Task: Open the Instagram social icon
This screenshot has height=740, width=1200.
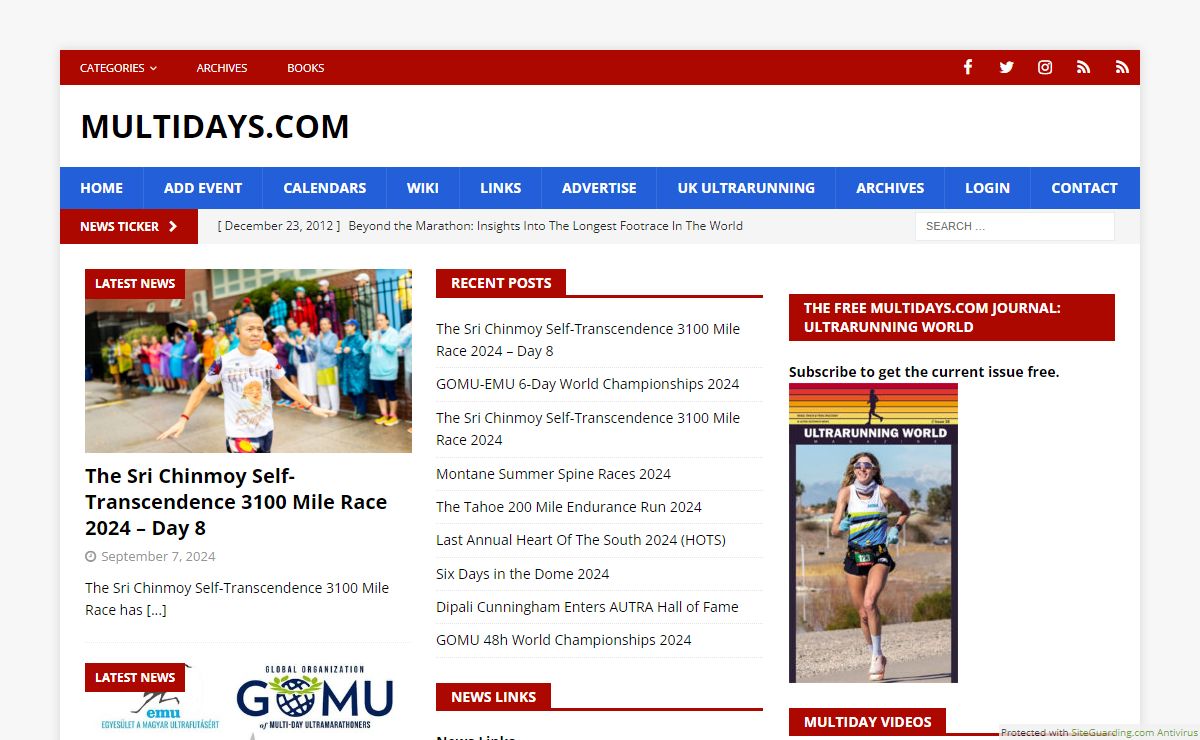Action: [x=1045, y=67]
